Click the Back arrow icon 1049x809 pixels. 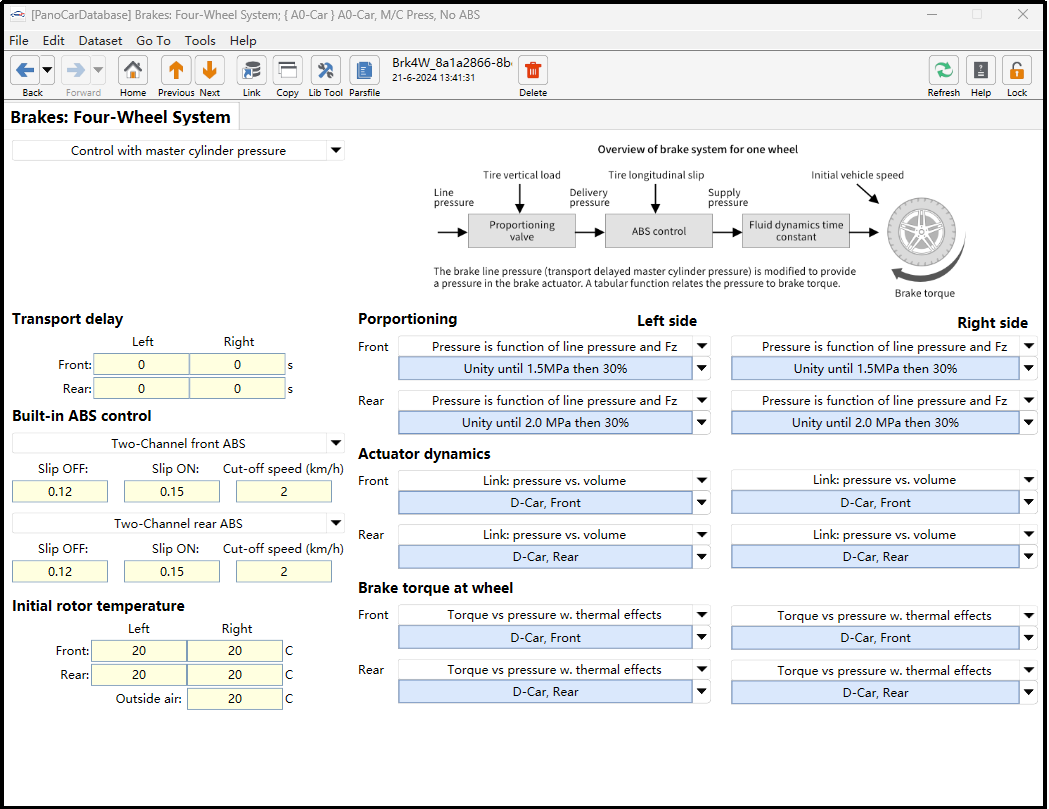25,70
